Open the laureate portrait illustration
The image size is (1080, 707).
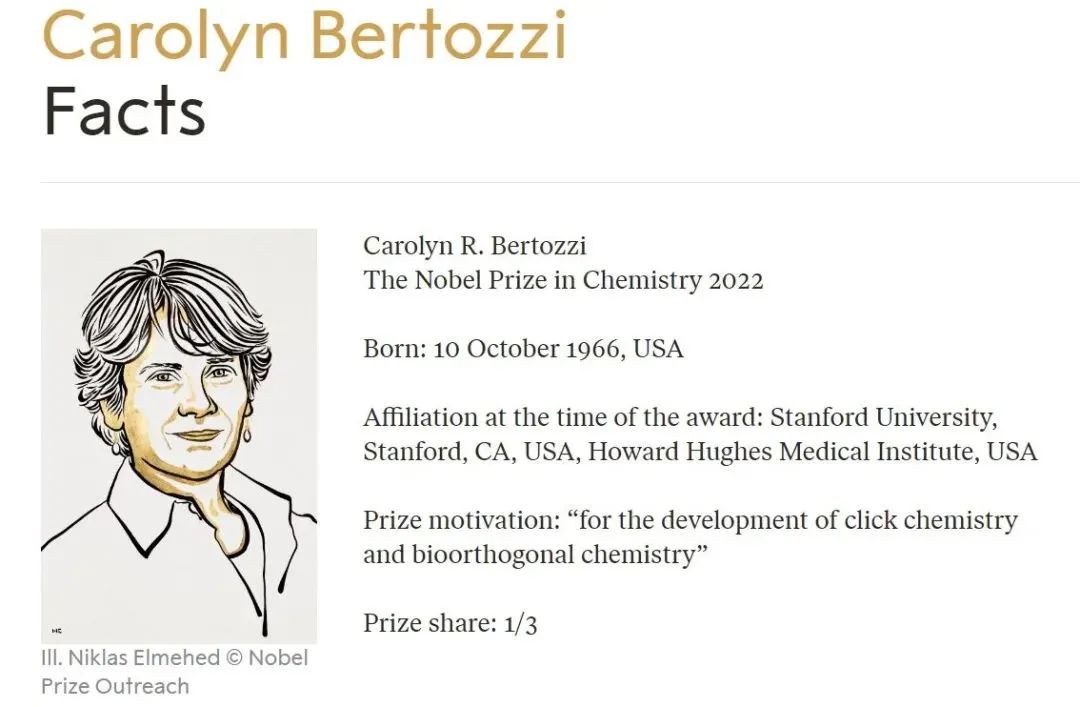click(x=179, y=436)
